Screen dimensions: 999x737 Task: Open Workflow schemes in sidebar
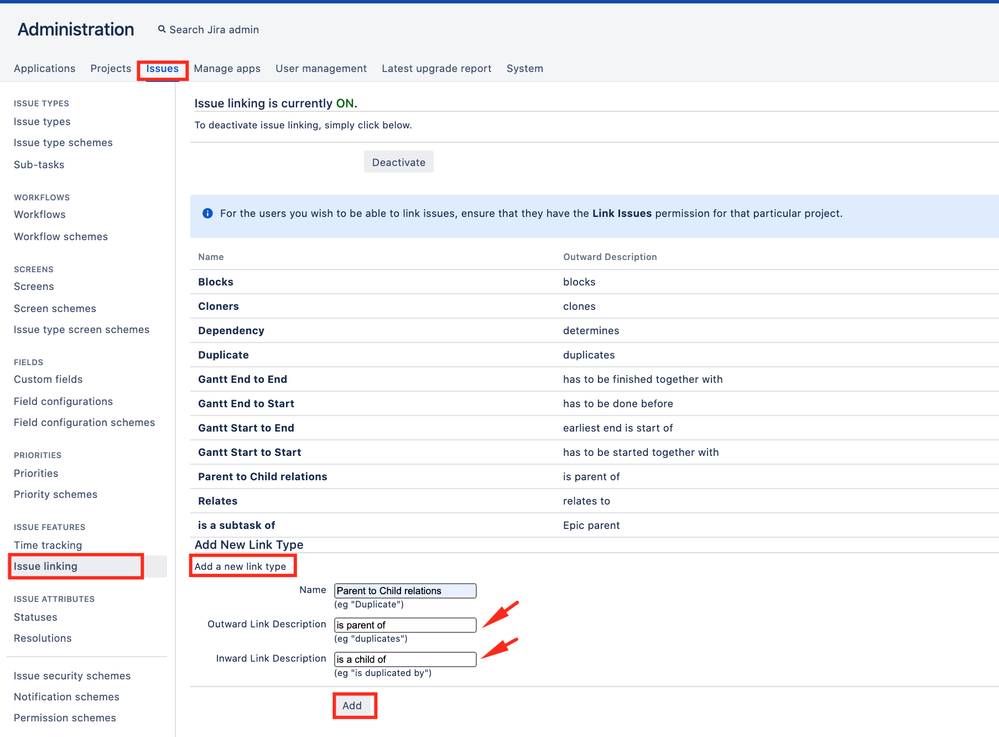coord(61,236)
